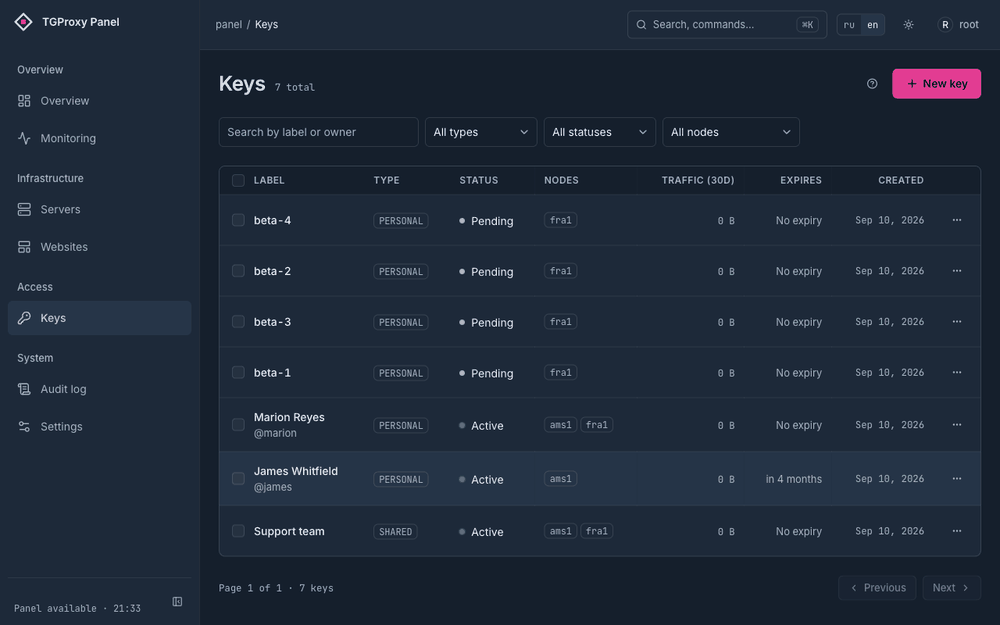Click the New key button
The height and width of the screenshot is (625, 1000).
pyautogui.click(x=936, y=84)
